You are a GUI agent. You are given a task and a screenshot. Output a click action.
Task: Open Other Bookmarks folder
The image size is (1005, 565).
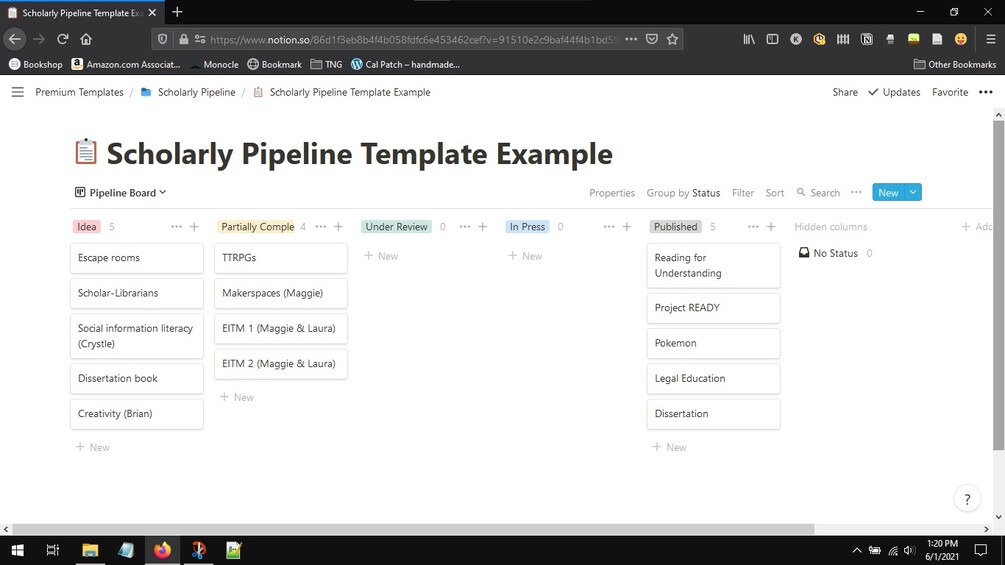(954, 64)
